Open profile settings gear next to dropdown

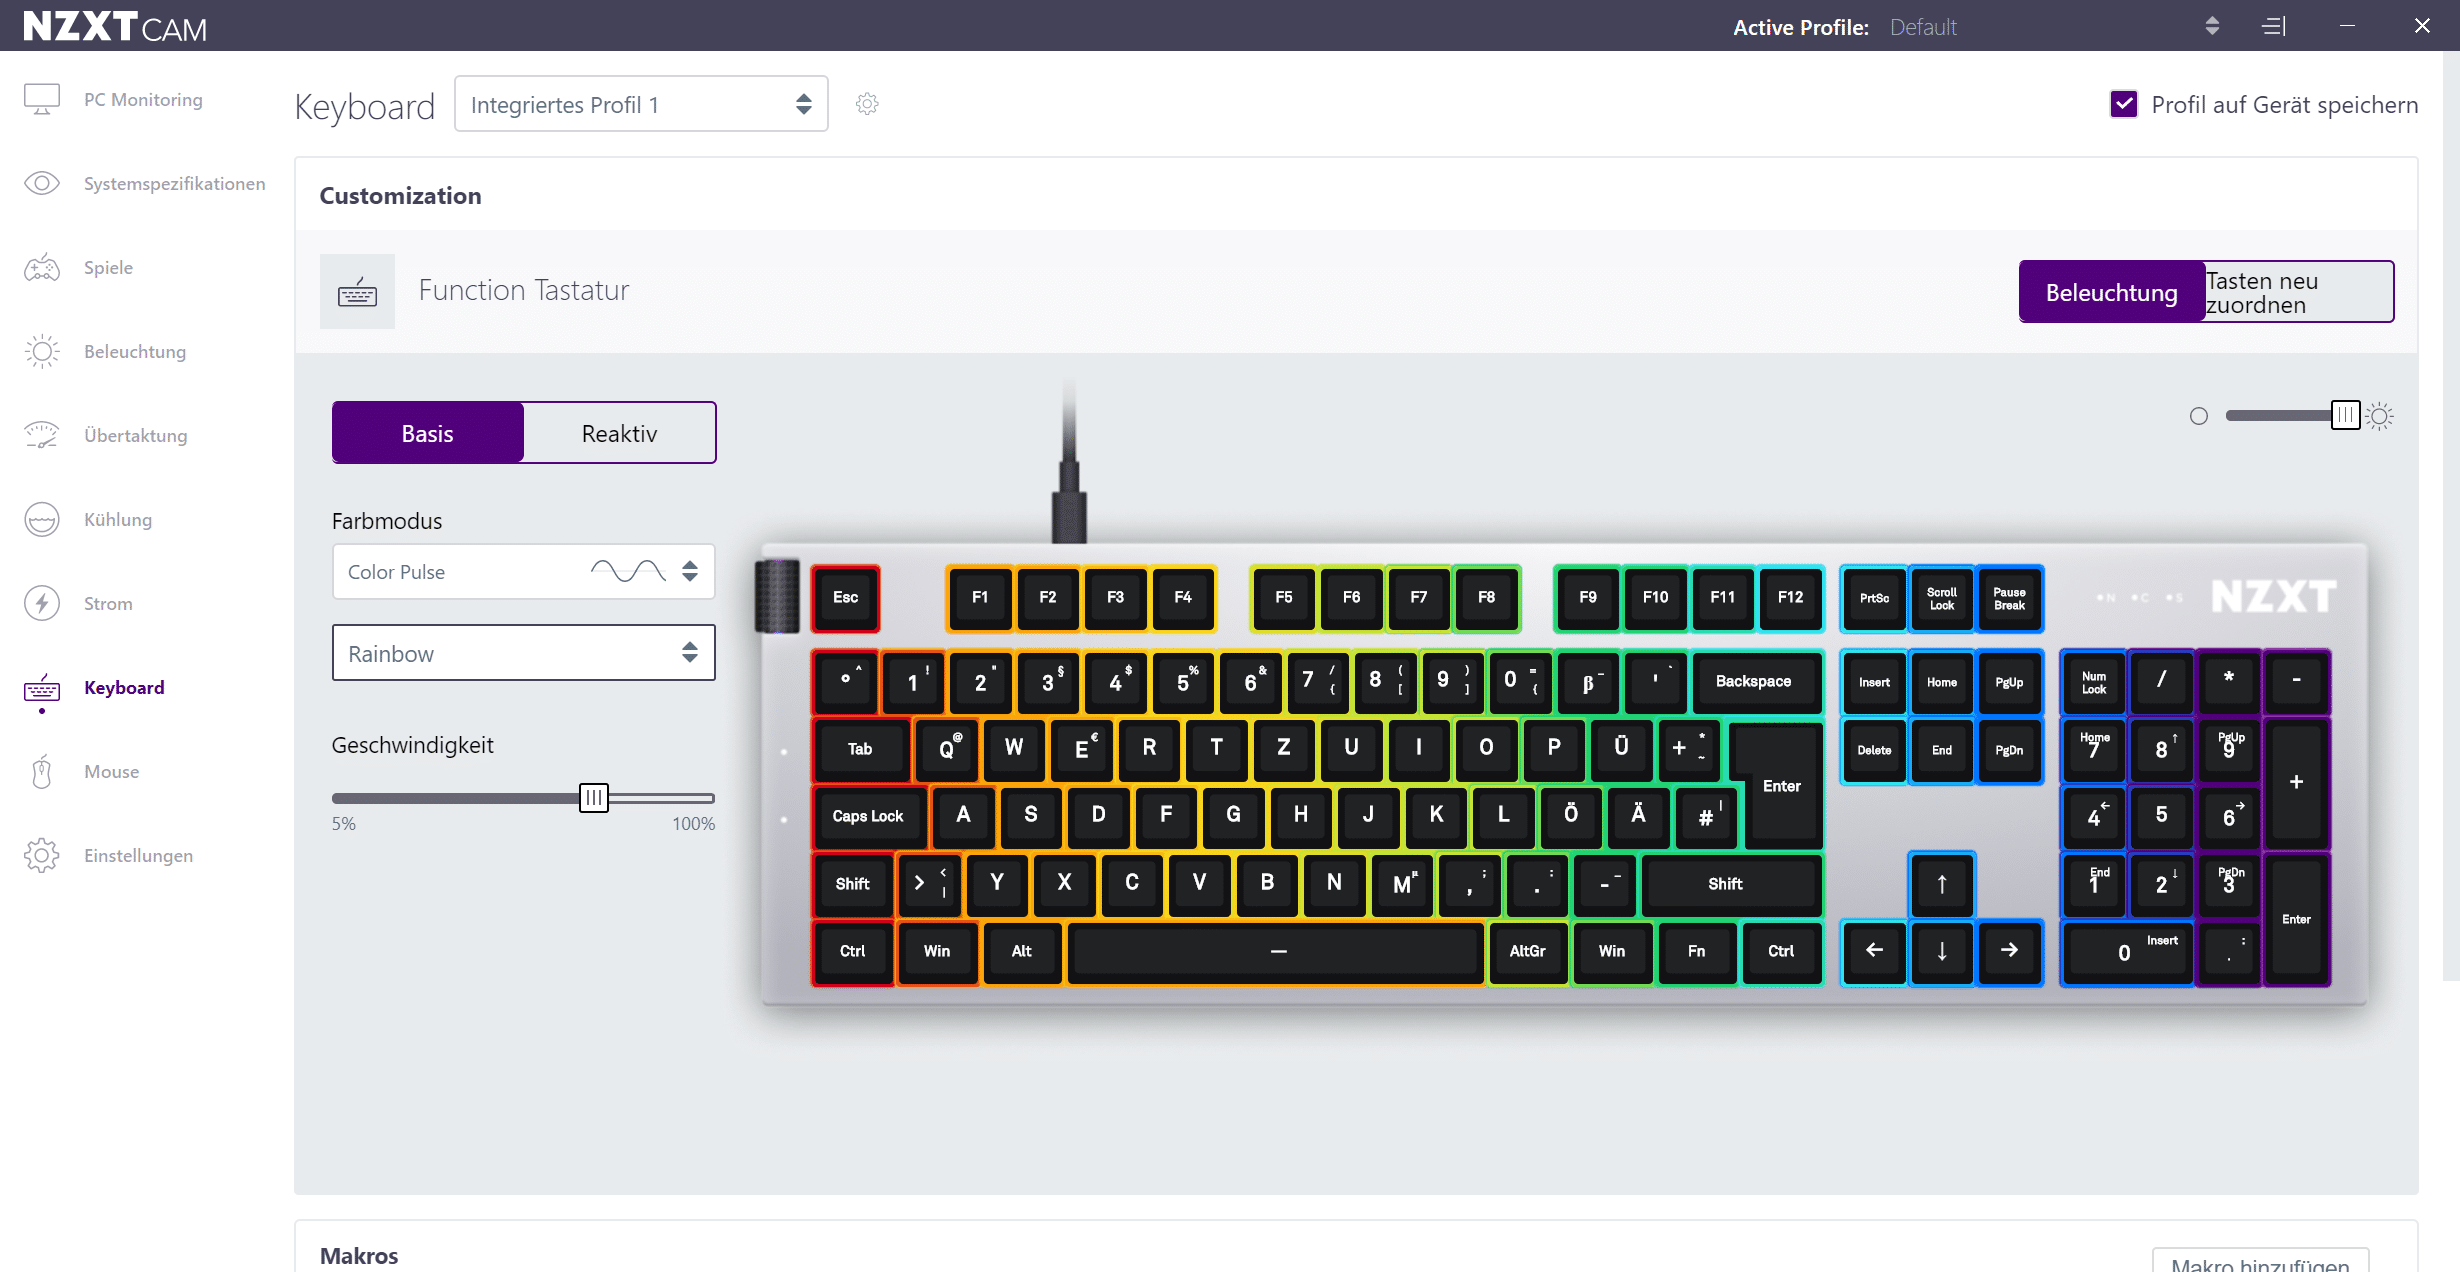(867, 104)
